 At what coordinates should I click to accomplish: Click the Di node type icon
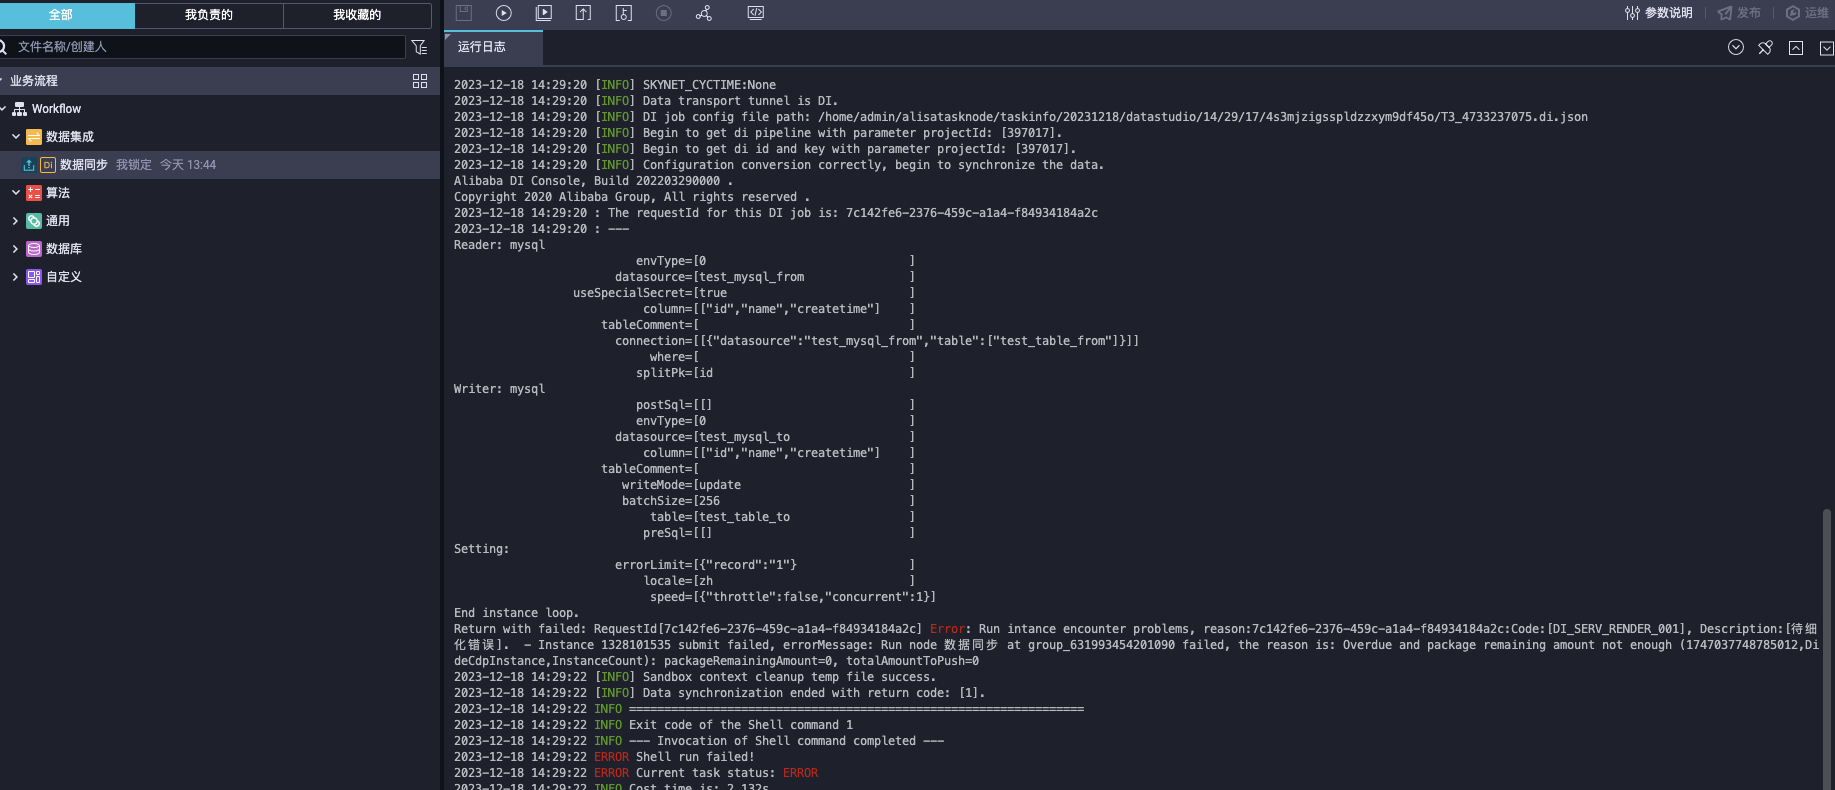(x=47, y=165)
